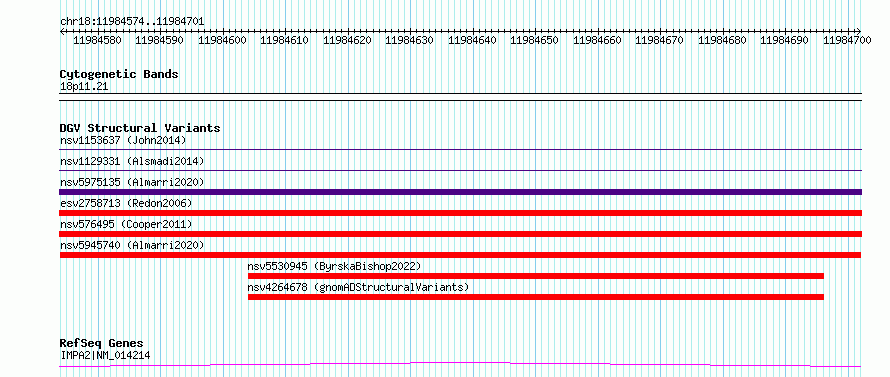Open variant nsv4264678 (gnomADStructuralVariants) label
Screen dimensions: 890x377
pyautogui.click(x=359, y=287)
